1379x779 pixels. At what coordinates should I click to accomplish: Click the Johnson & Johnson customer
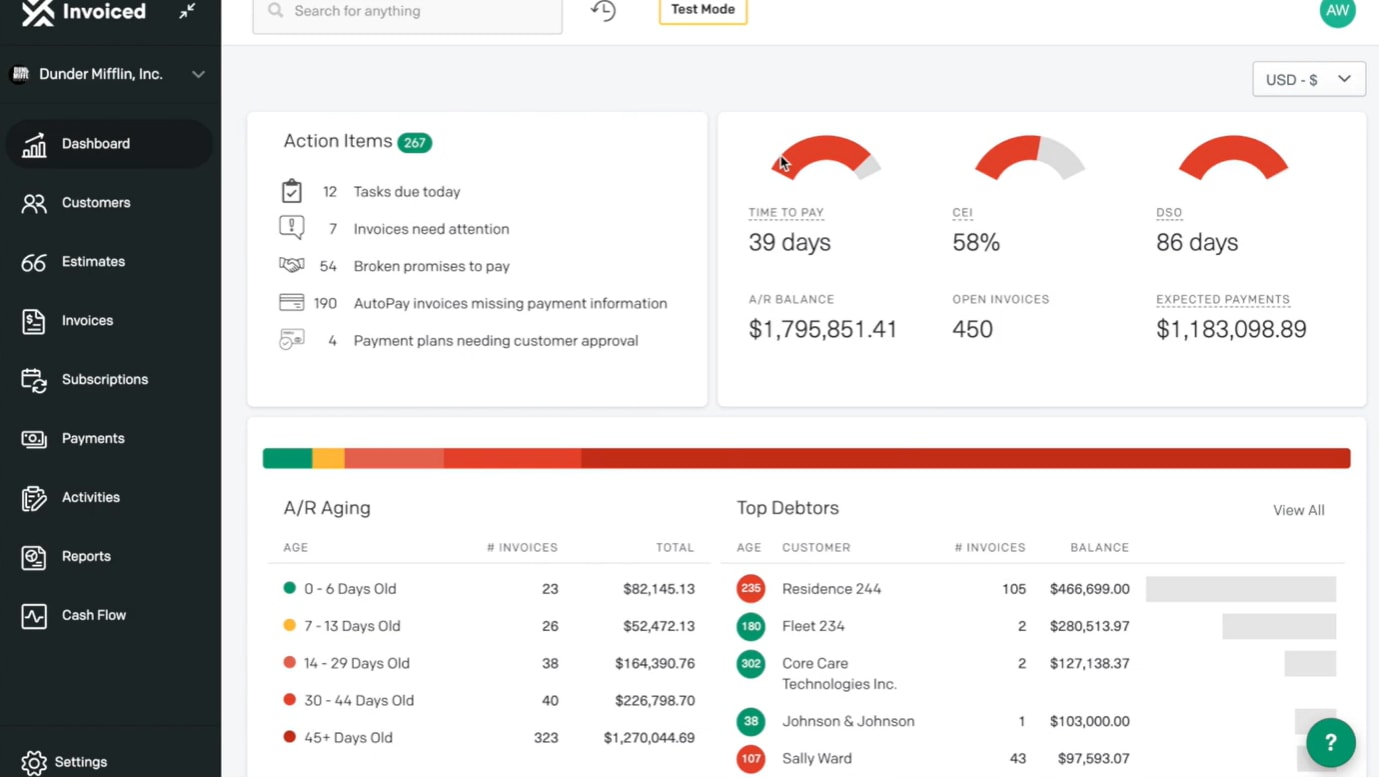tap(848, 721)
